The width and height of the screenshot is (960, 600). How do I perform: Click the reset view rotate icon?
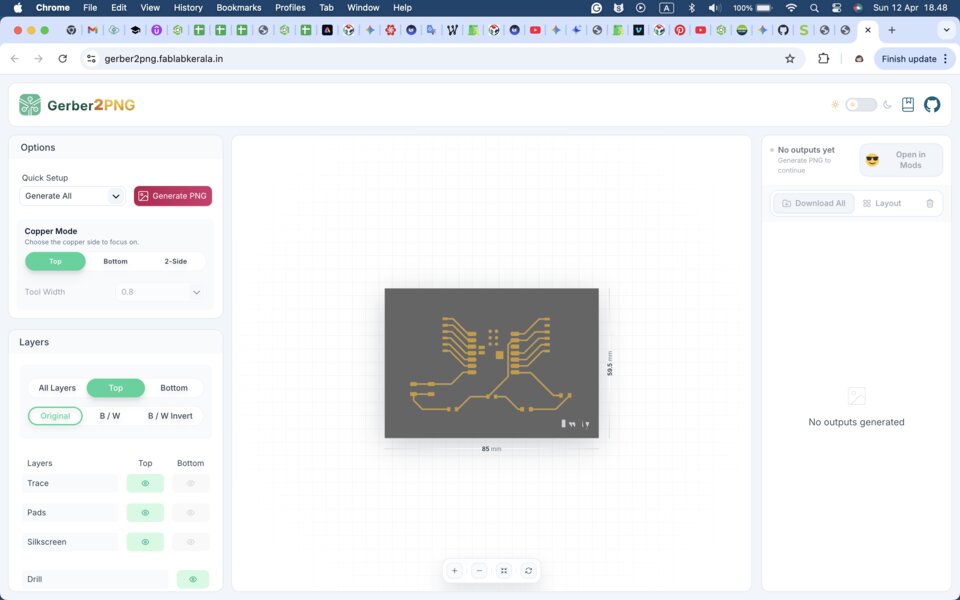528,571
